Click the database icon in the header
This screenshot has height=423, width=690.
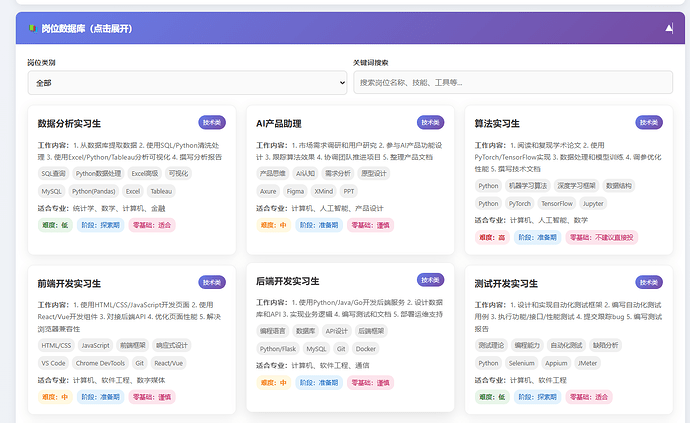(32, 29)
